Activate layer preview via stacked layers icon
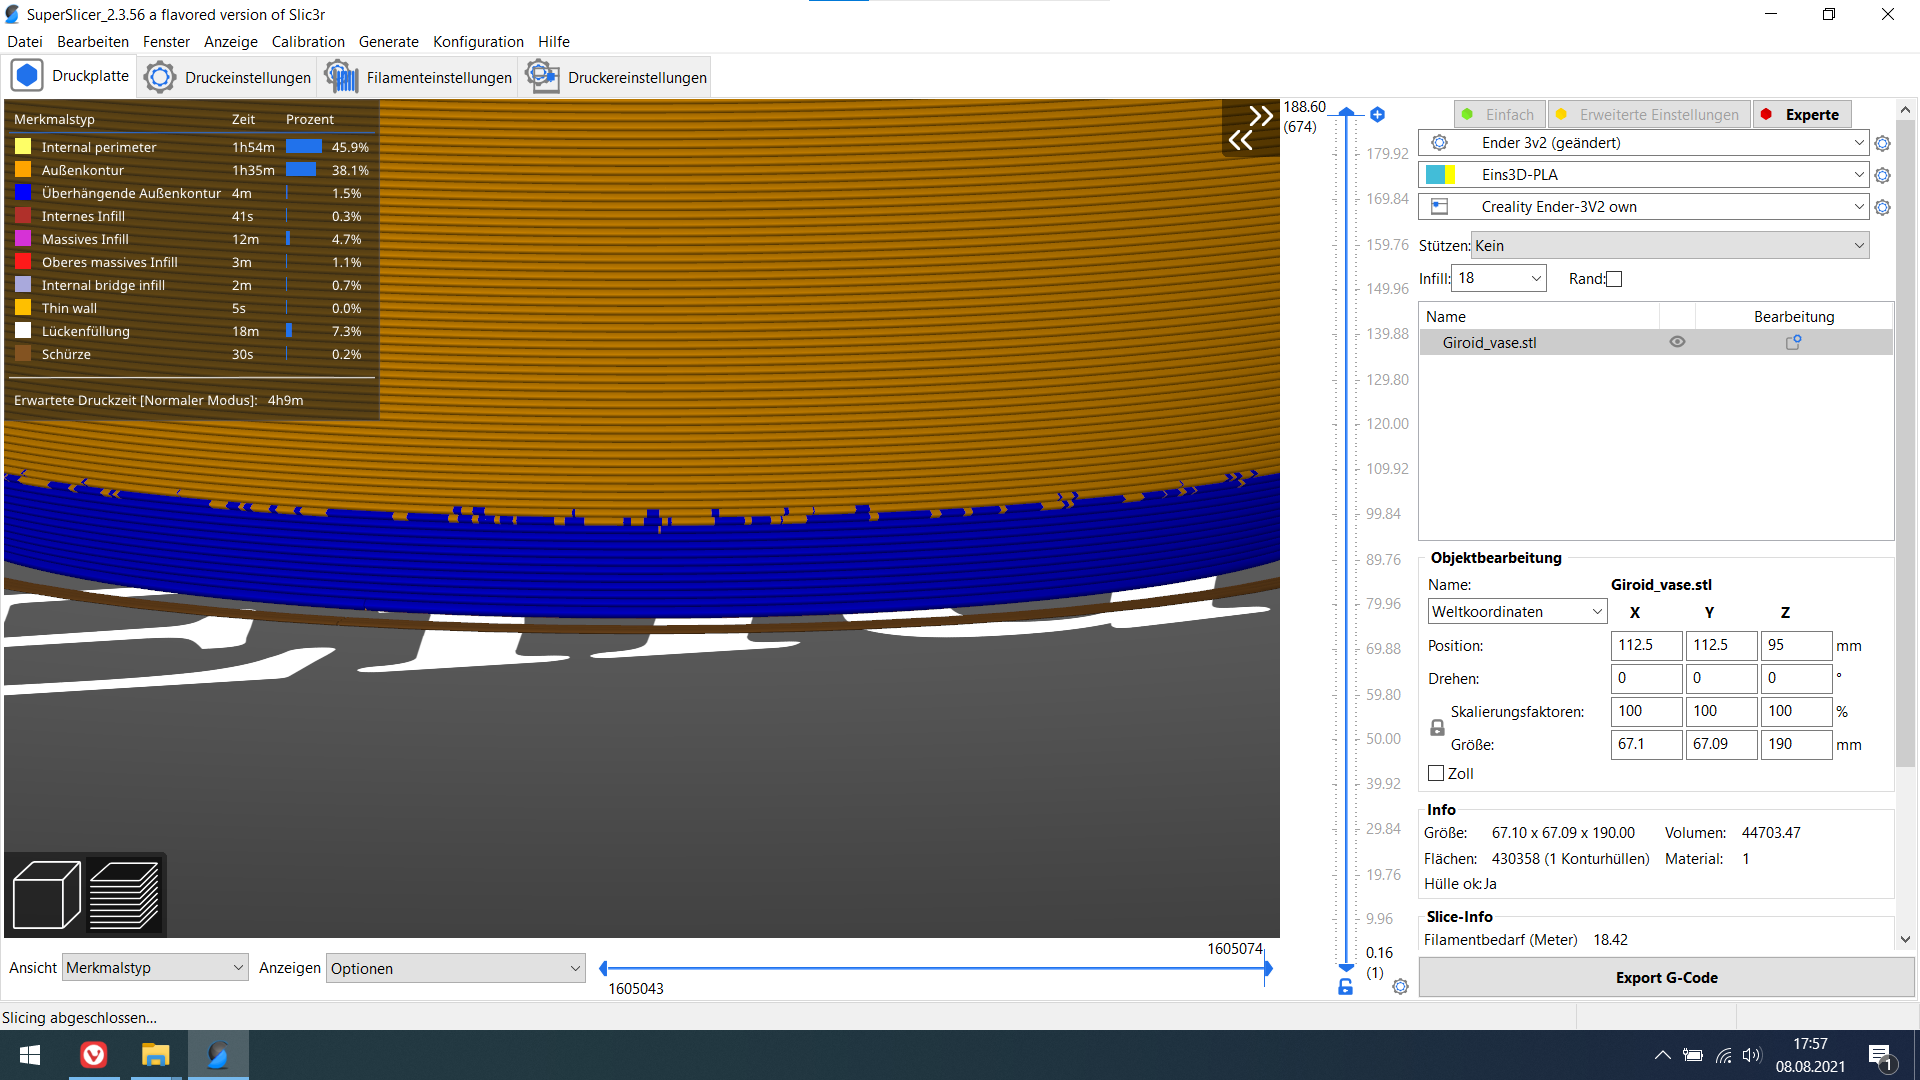Screen dimensions: 1920x1080 click(124, 893)
